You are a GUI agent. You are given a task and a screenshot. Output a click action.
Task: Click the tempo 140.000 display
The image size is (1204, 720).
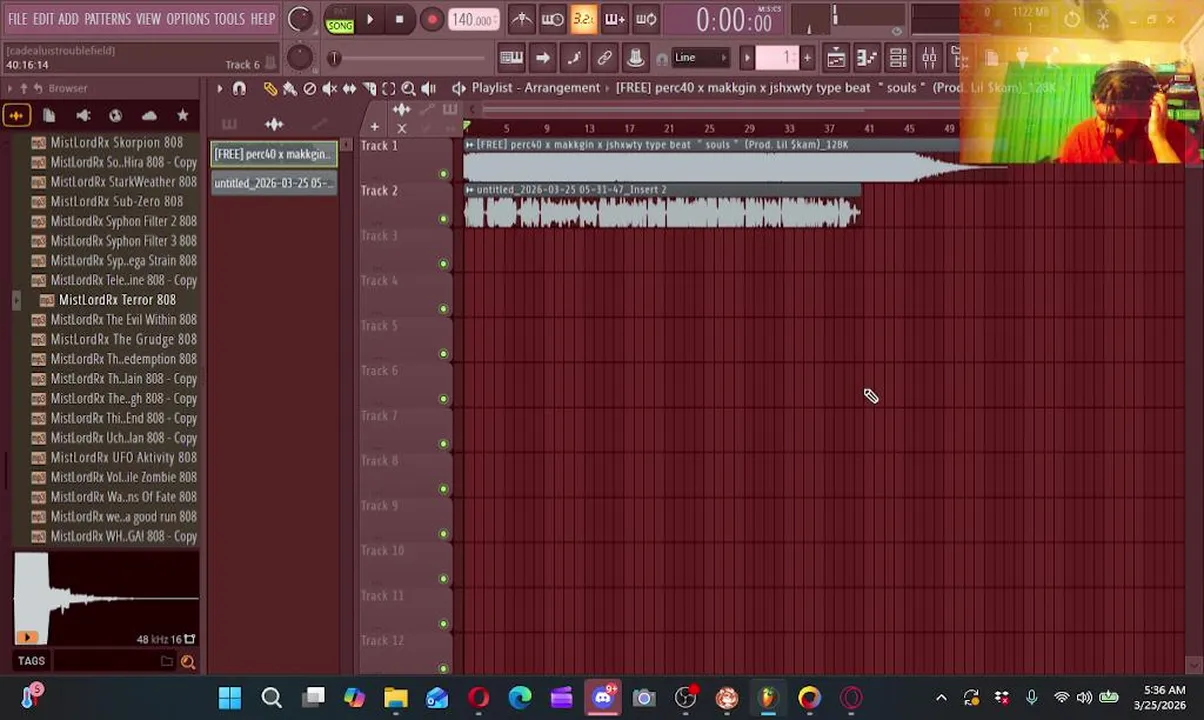(x=473, y=19)
